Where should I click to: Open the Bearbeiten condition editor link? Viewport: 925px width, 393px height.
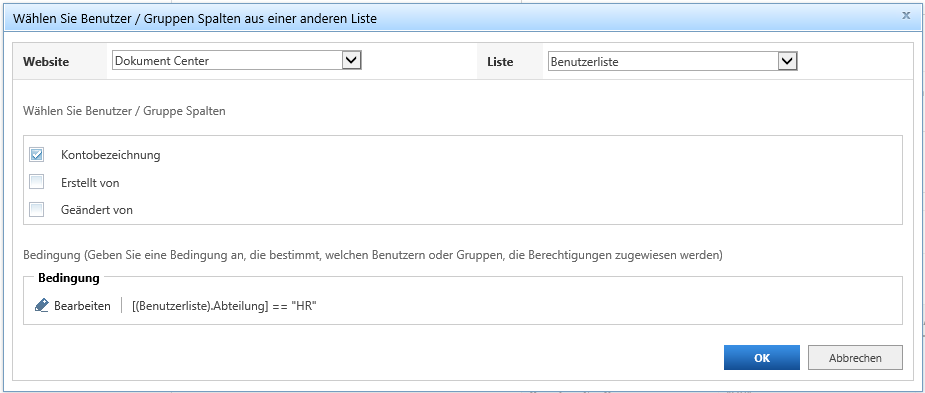click(x=82, y=306)
